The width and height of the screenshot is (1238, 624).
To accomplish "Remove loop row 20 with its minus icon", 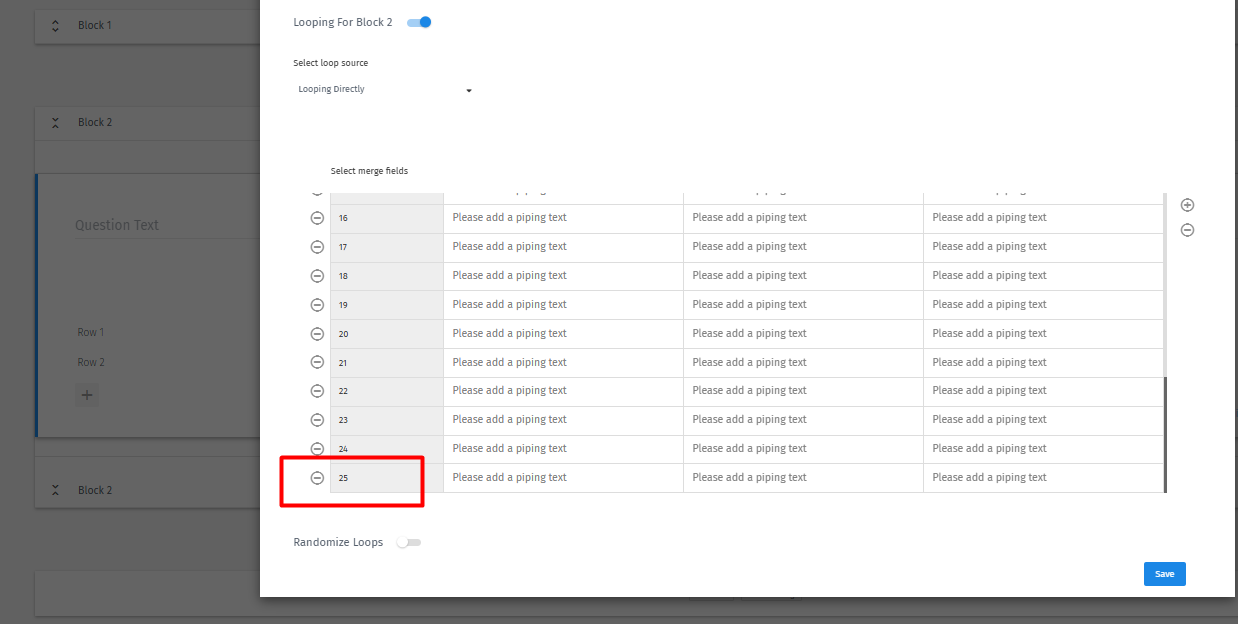I will pyautogui.click(x=317, y=334).
